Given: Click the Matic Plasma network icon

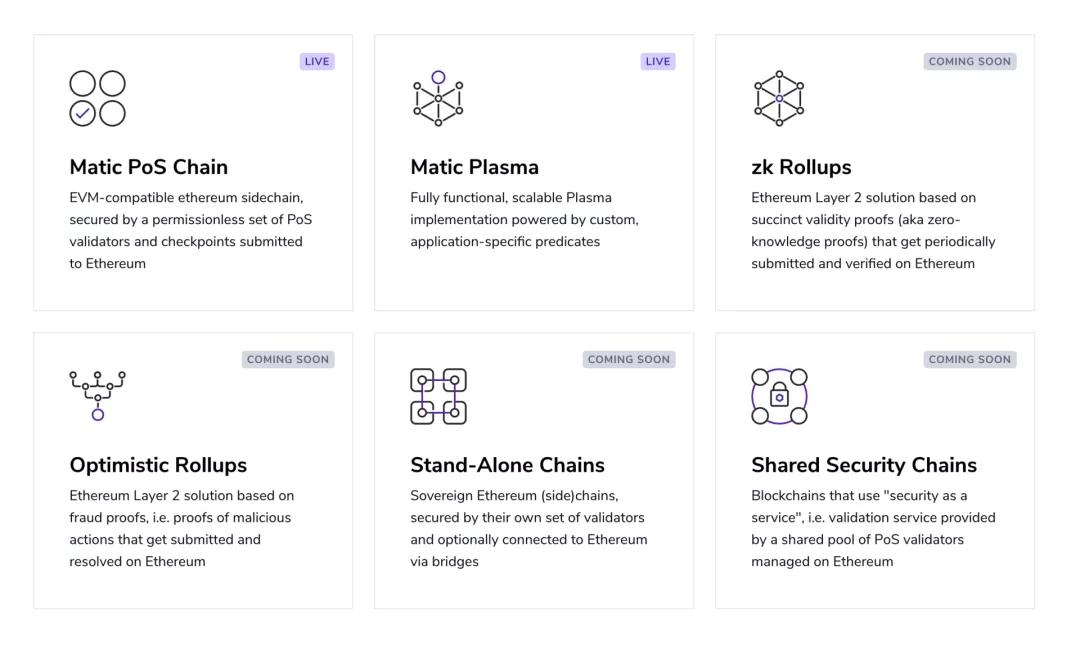Looking at the screenshot, I should [438, 98].
